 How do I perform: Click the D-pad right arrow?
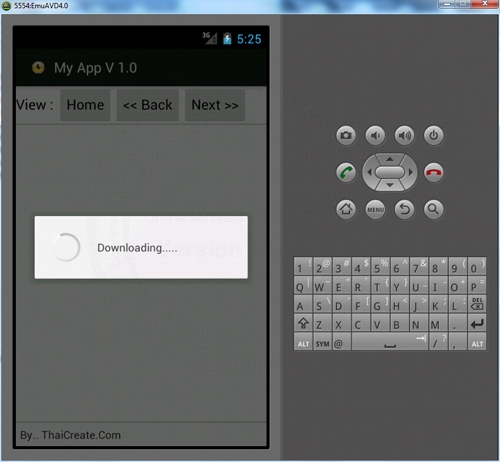point(411,172)
